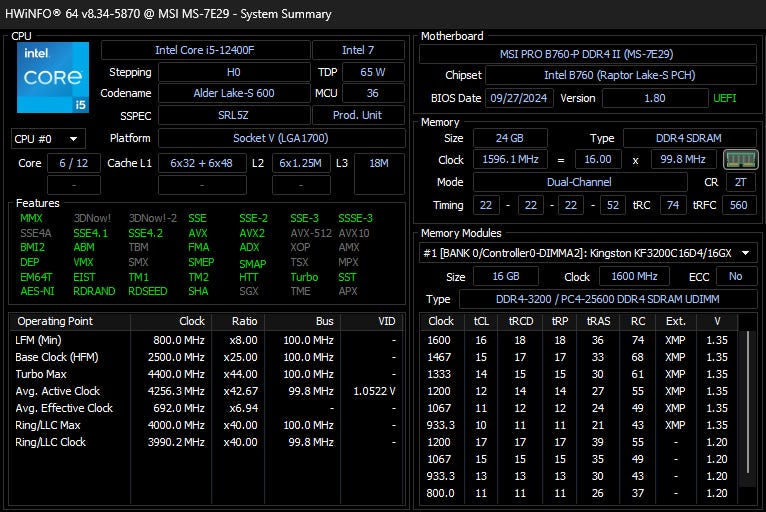Select the Turbo Max row

coord(207,374)
